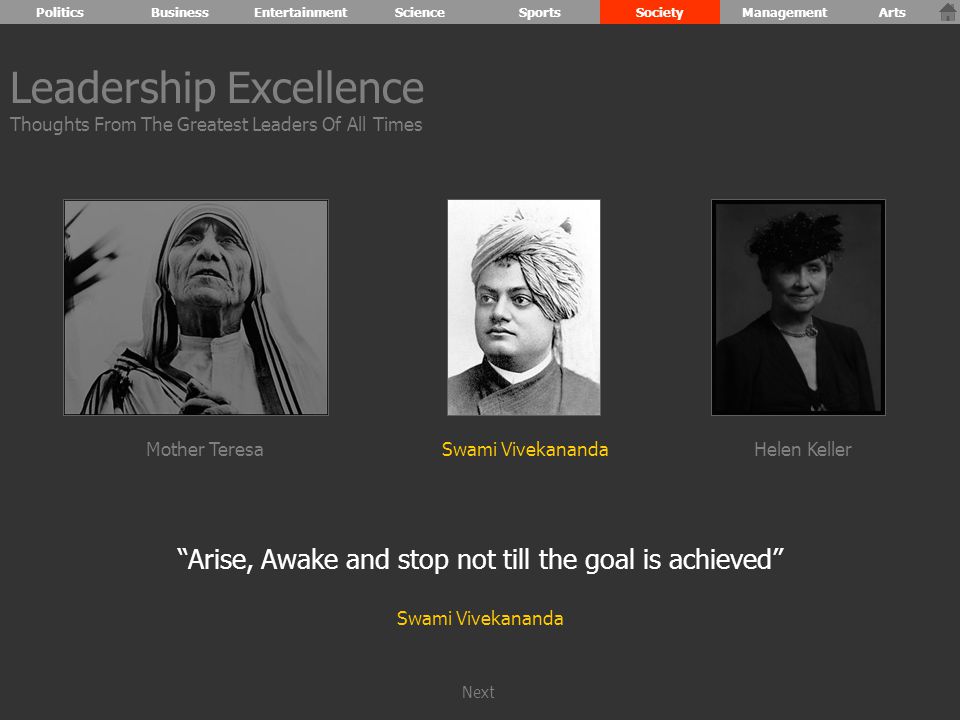This screenshot has height=720, width=960.
Task: Switch to the Business tab
Action: (180, 12)
